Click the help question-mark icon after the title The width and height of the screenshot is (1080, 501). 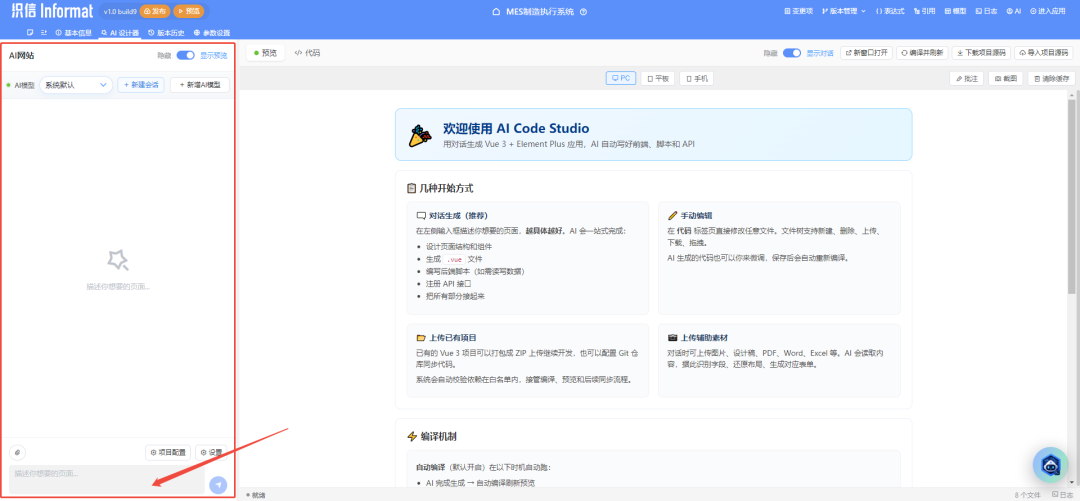(583, 12)
